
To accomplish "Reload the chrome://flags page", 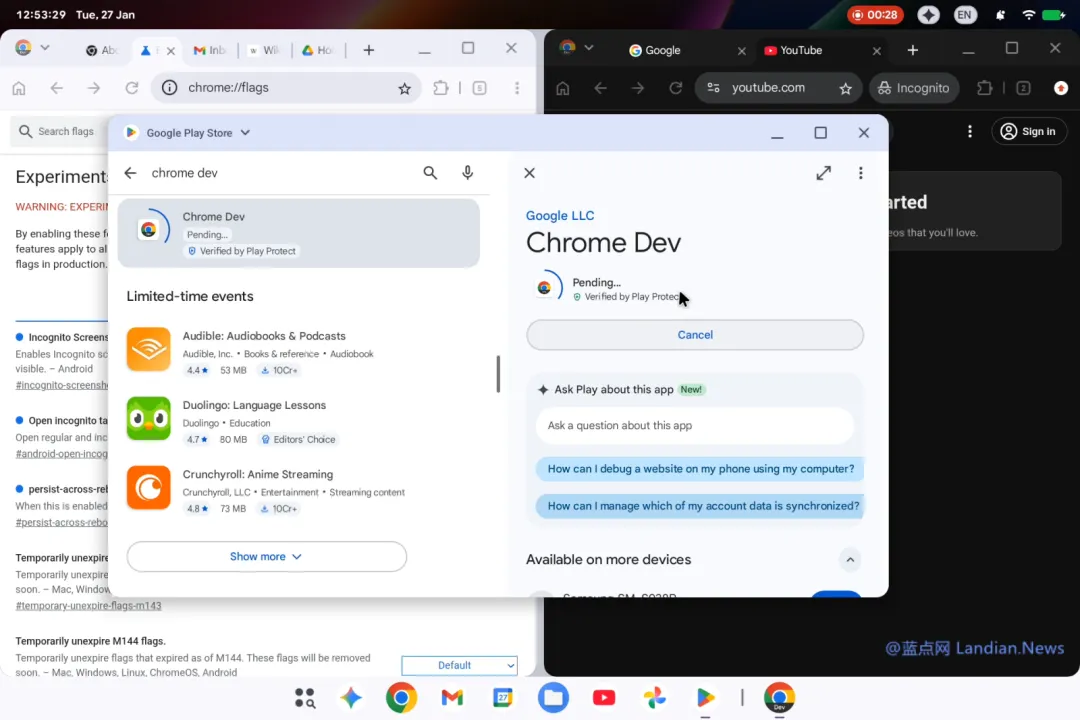I will [132, 88].
